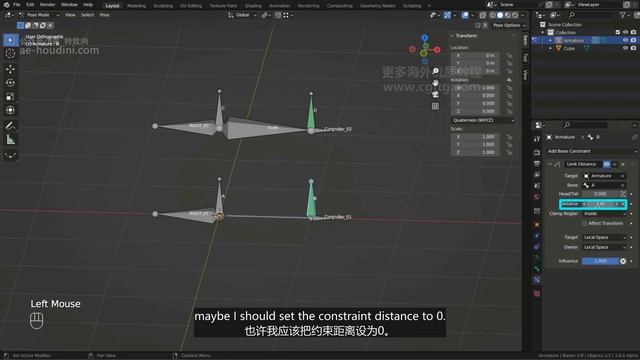Open the Render properties tab icon
This screenshot has height=360, width=640.
[537, 153]
